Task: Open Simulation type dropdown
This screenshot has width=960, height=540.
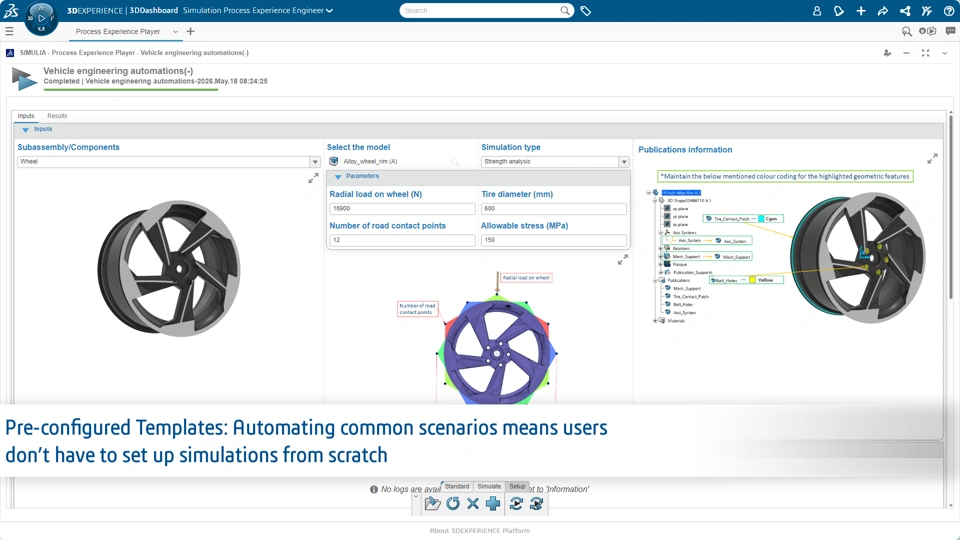Action: 624,162
